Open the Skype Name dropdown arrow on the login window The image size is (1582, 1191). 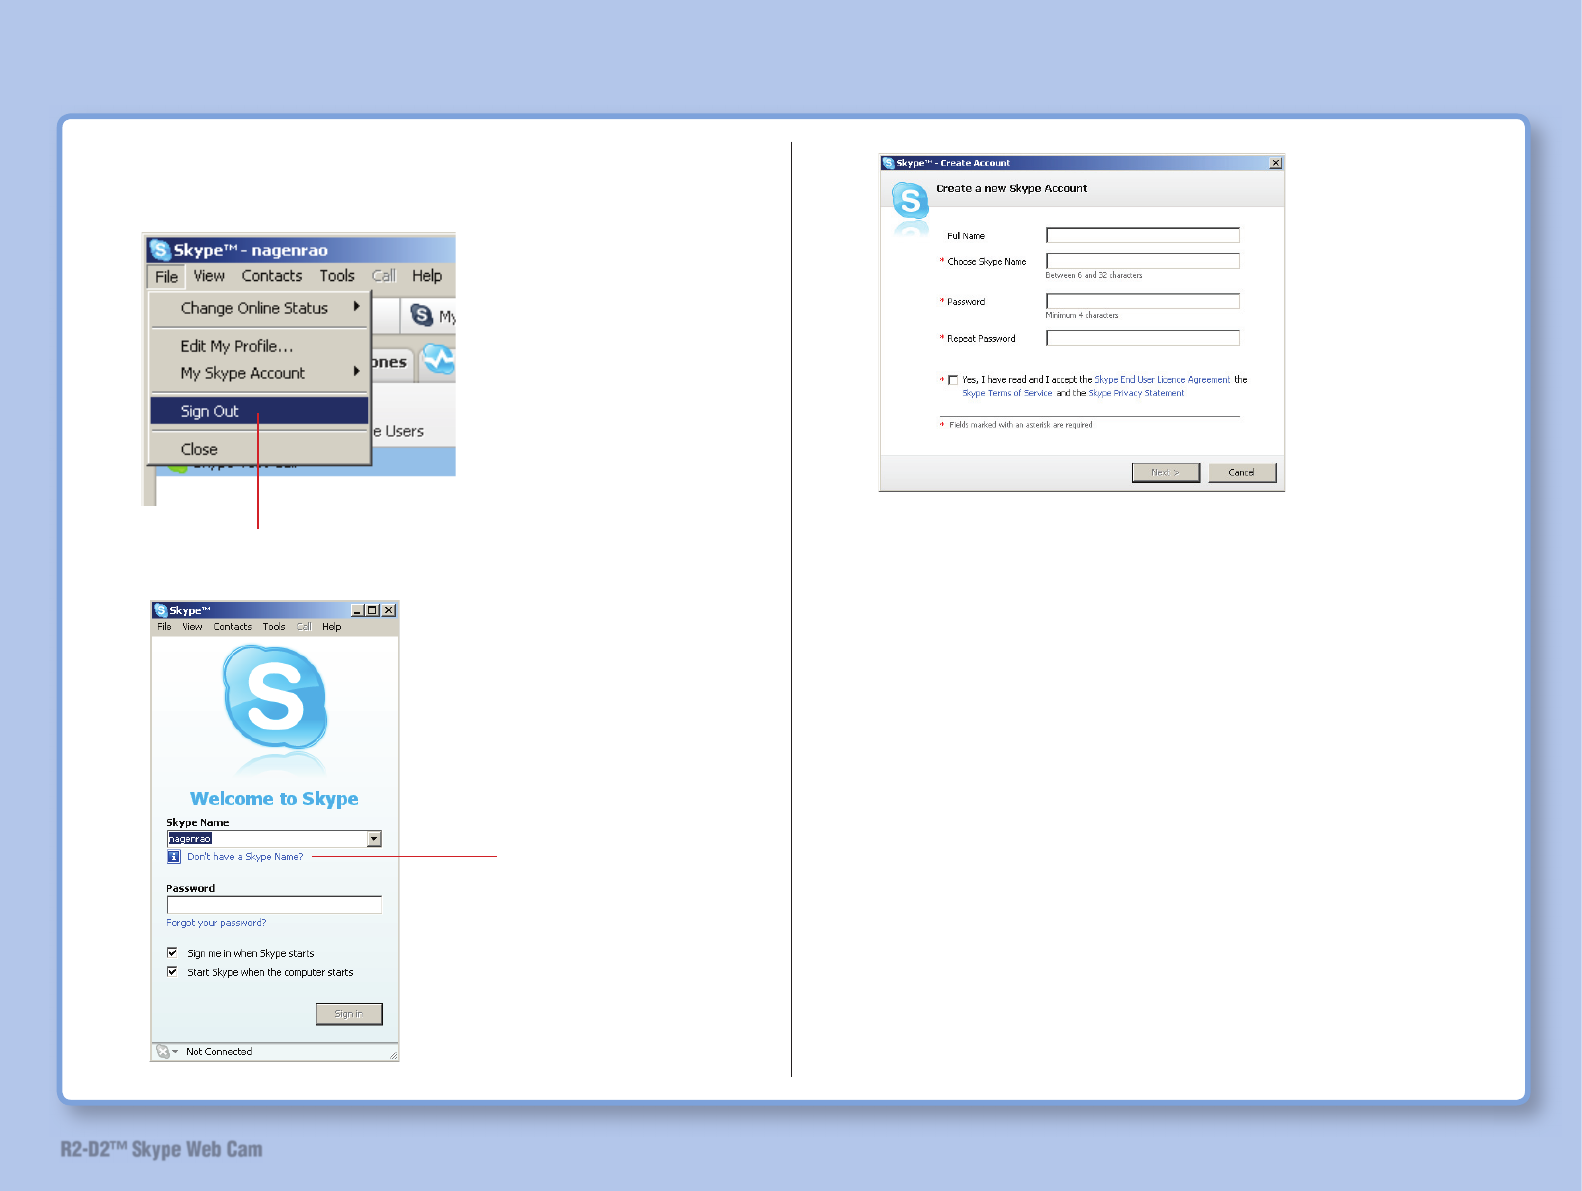tap(374, 839)
